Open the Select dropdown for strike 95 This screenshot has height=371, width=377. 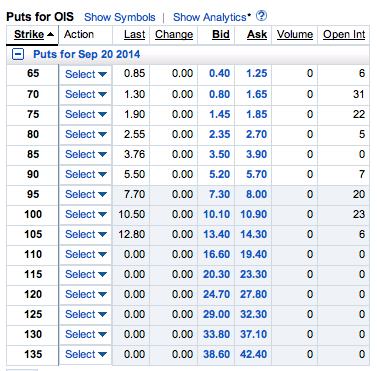pos(86,194)
